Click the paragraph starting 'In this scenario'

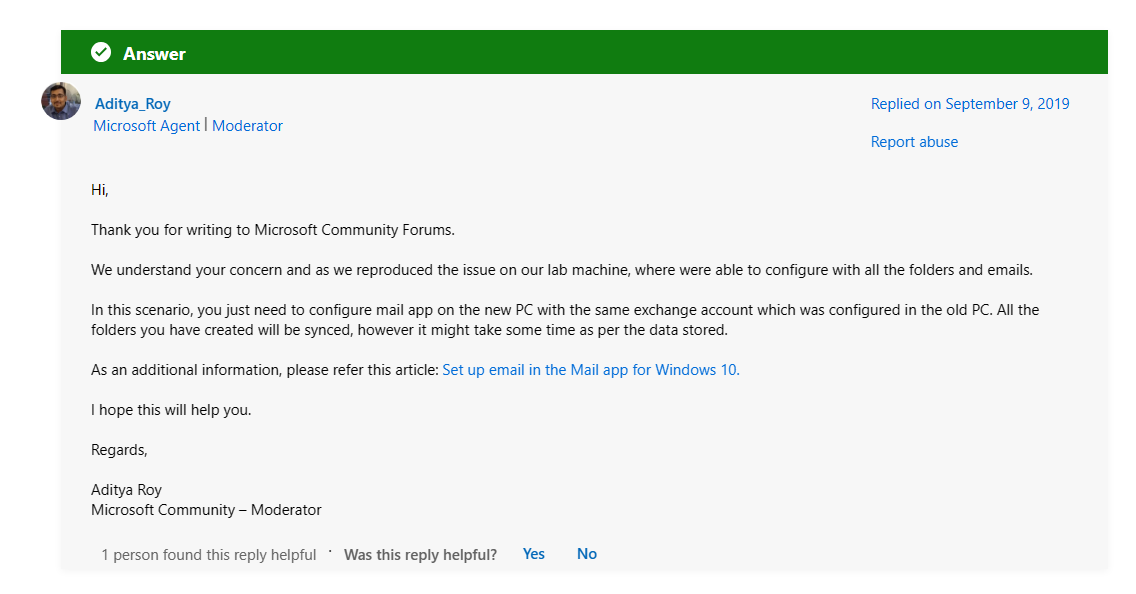click(x=565, y=319)
